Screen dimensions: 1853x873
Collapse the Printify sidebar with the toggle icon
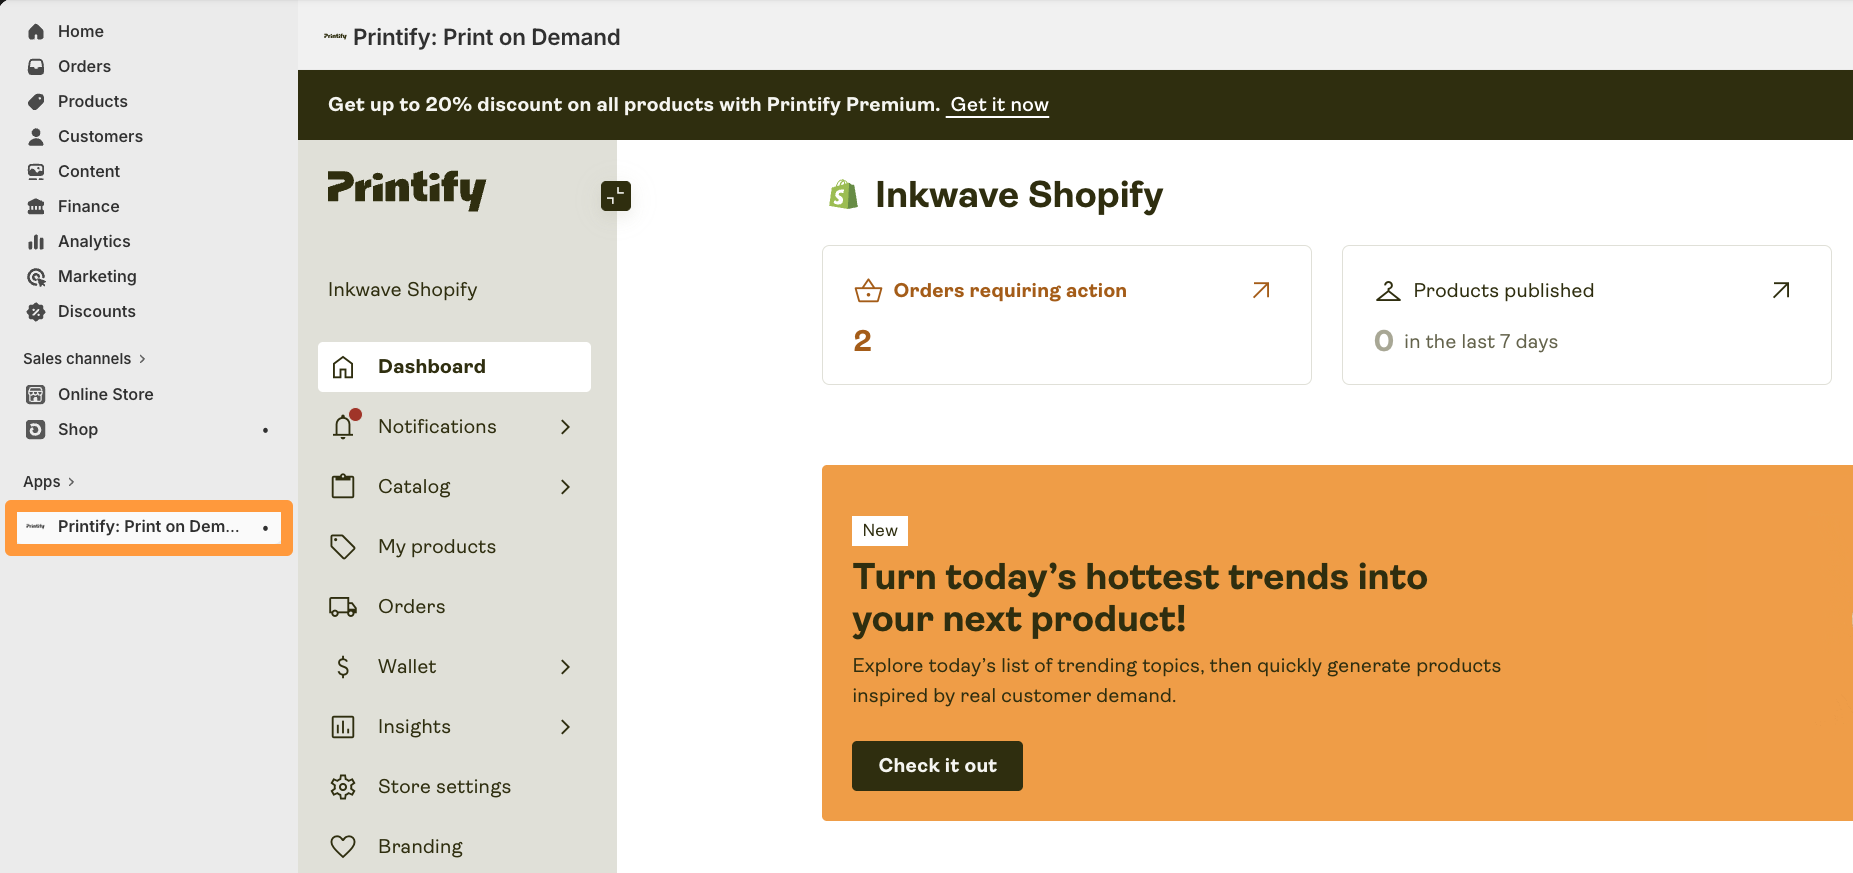tap(616, 196)
